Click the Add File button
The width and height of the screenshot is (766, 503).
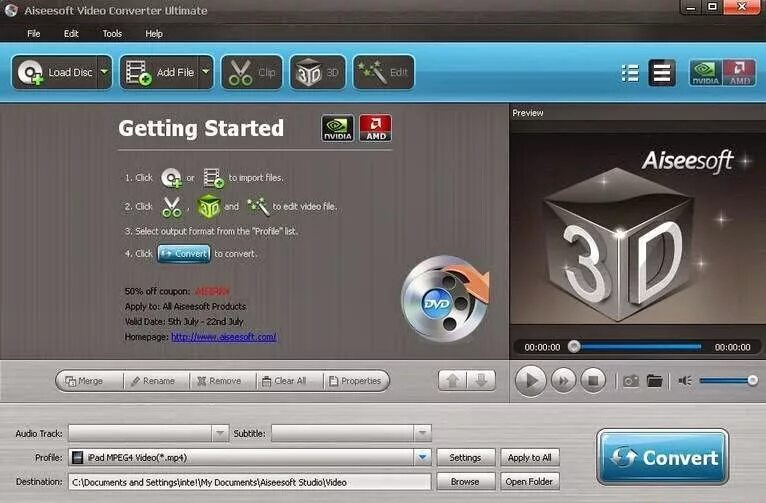click(160, 72)
